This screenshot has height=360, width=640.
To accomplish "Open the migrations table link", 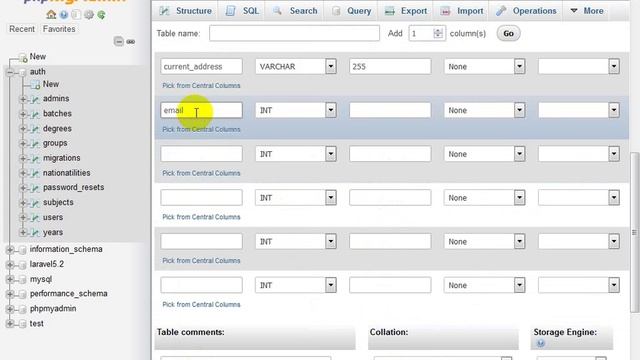I will click(62, 158).
